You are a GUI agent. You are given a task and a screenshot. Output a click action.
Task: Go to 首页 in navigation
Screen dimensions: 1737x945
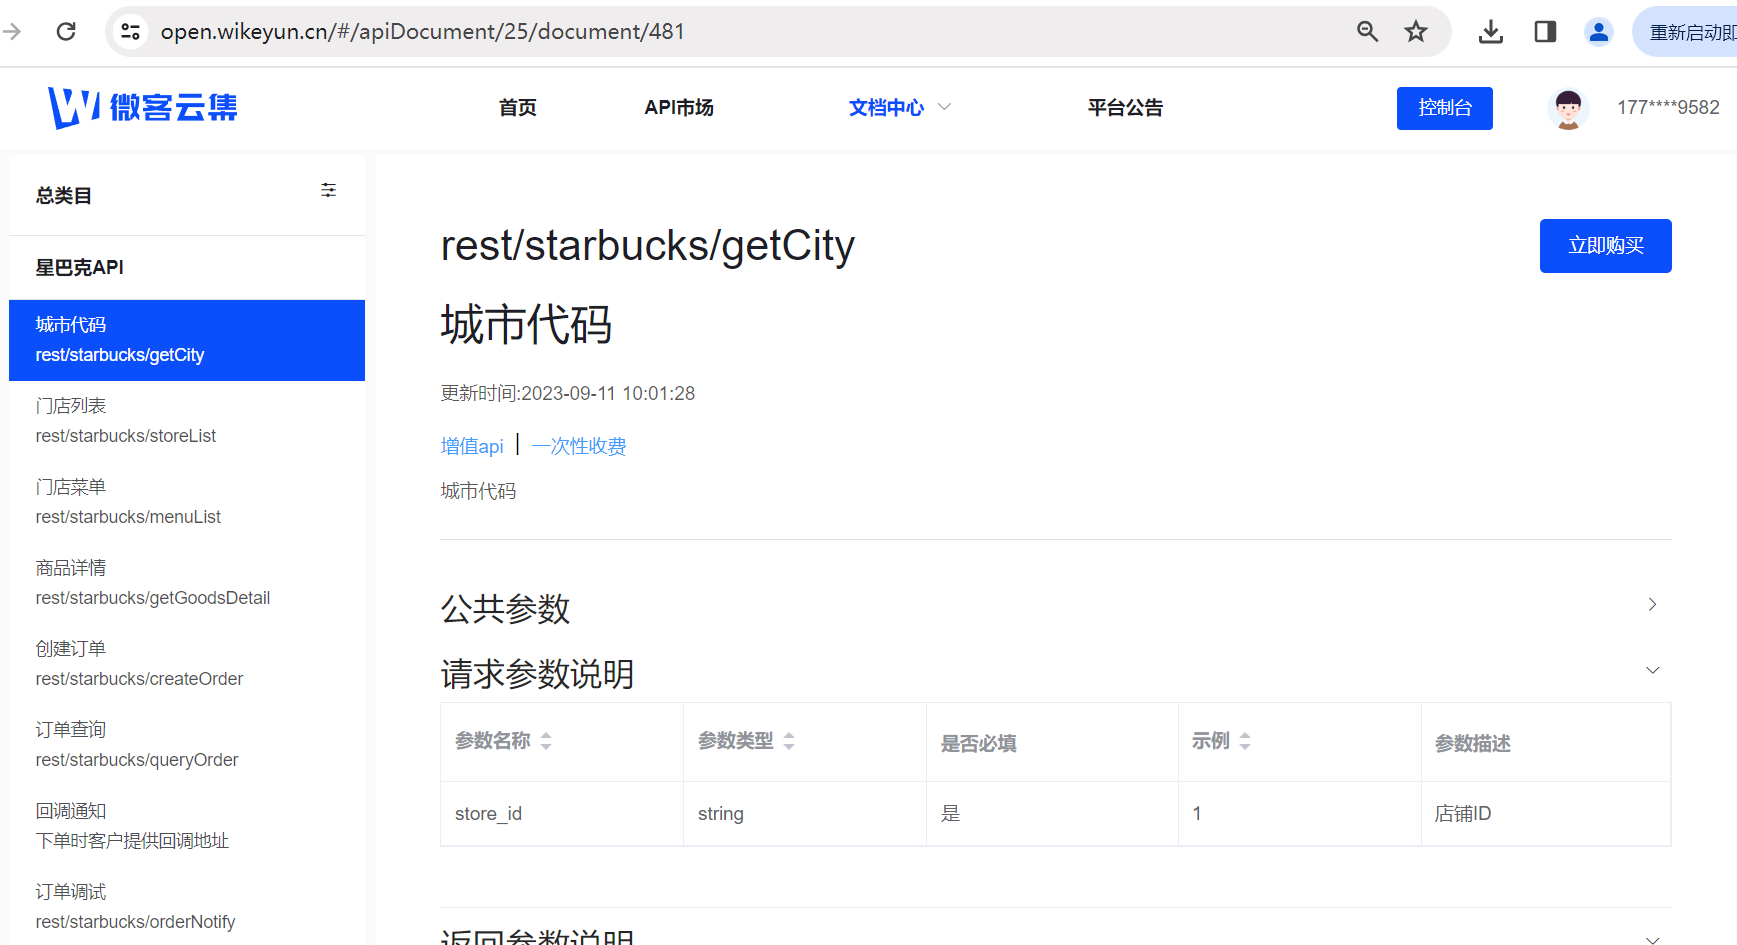(x=518, y=107)
